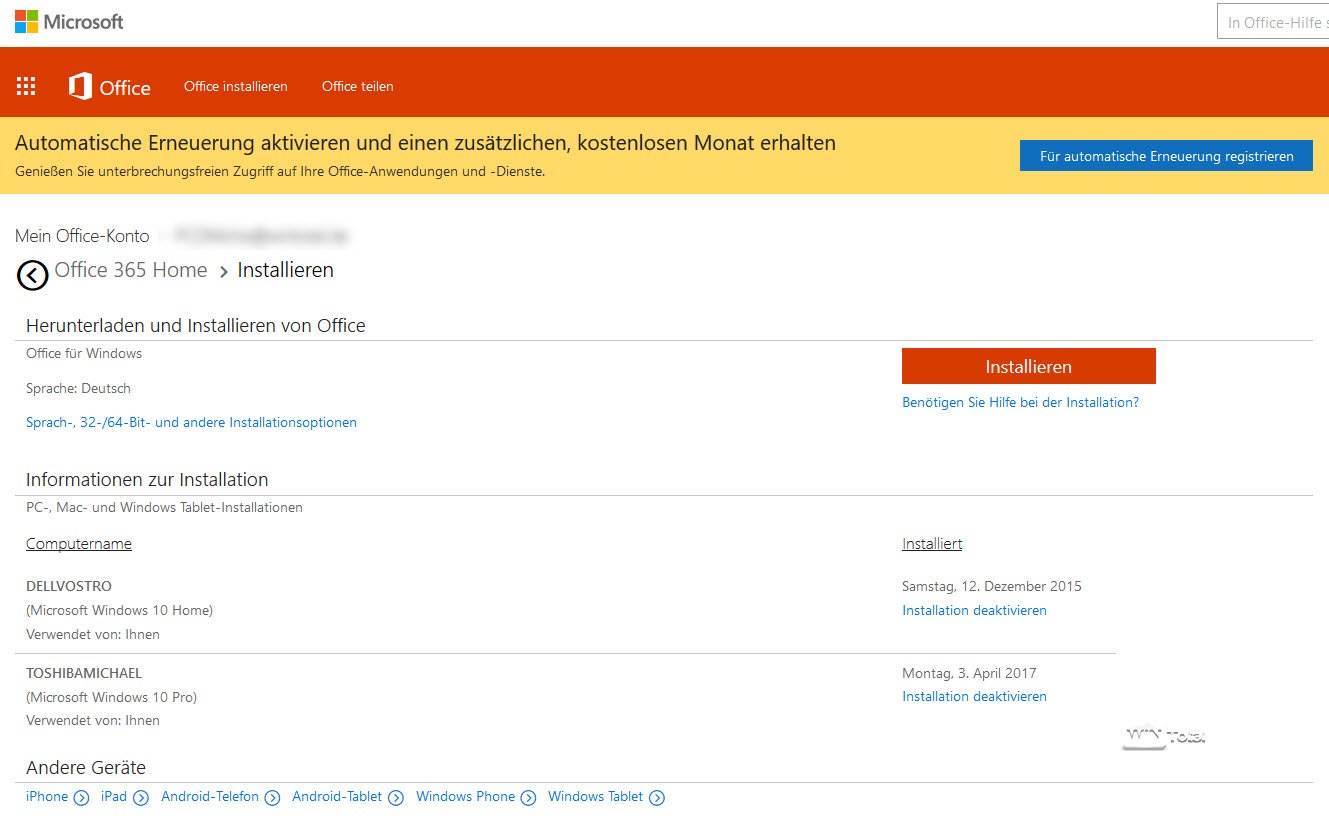Click into the Office-Hilfe search field

tap(1273, 22)
